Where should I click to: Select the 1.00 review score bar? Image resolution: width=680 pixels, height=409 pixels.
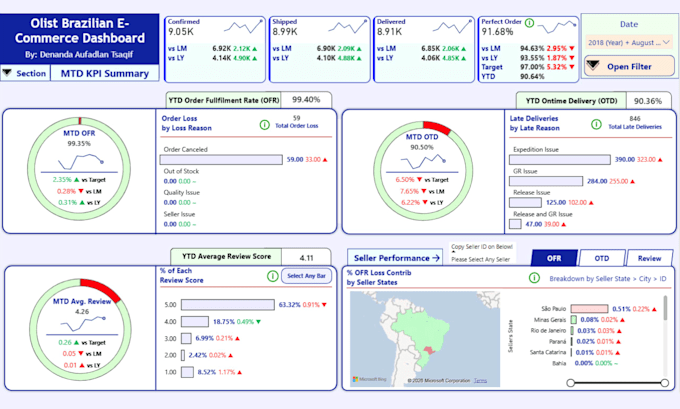[x=187, y=372]
